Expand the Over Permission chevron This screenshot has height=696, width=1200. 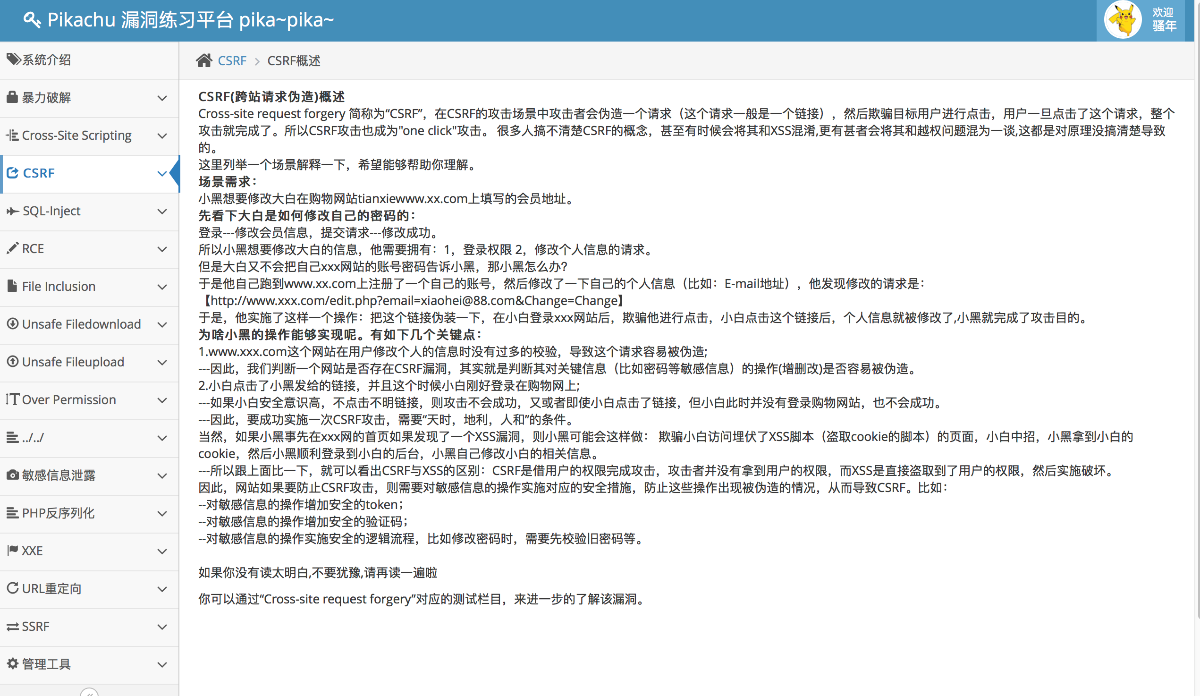click(162, 400)
